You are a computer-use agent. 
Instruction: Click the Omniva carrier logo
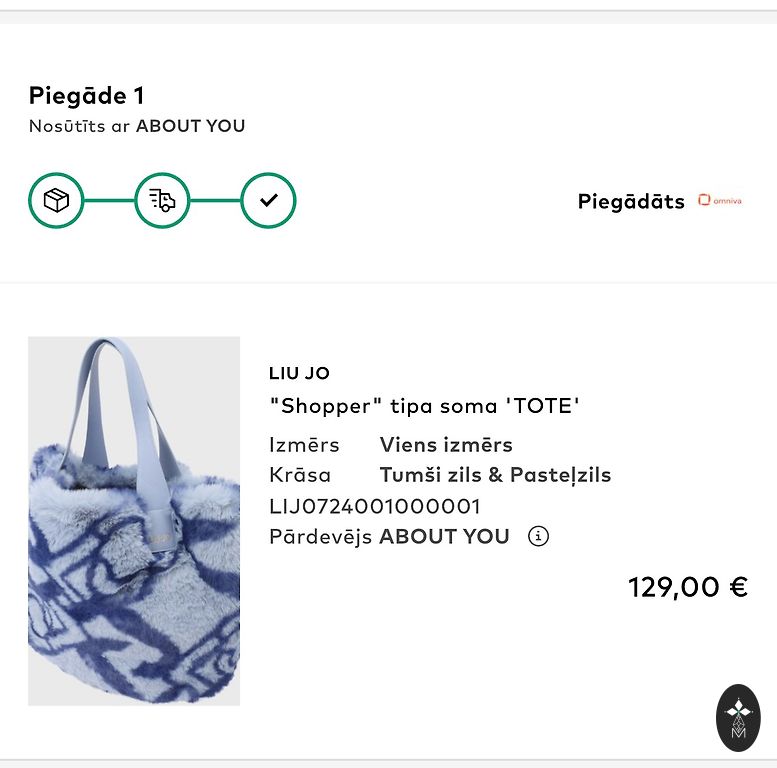coord(720,200)
